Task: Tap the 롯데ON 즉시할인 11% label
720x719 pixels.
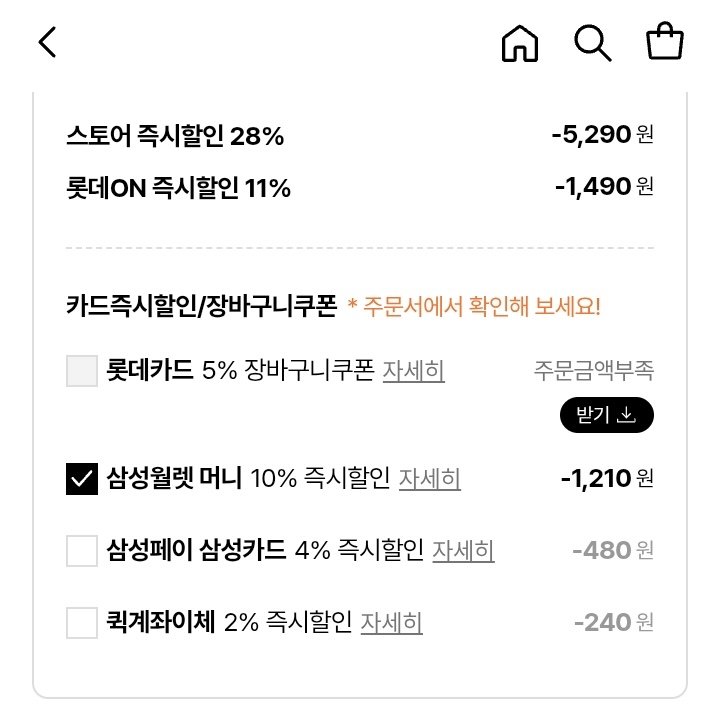Action: [x=178, y=187]
